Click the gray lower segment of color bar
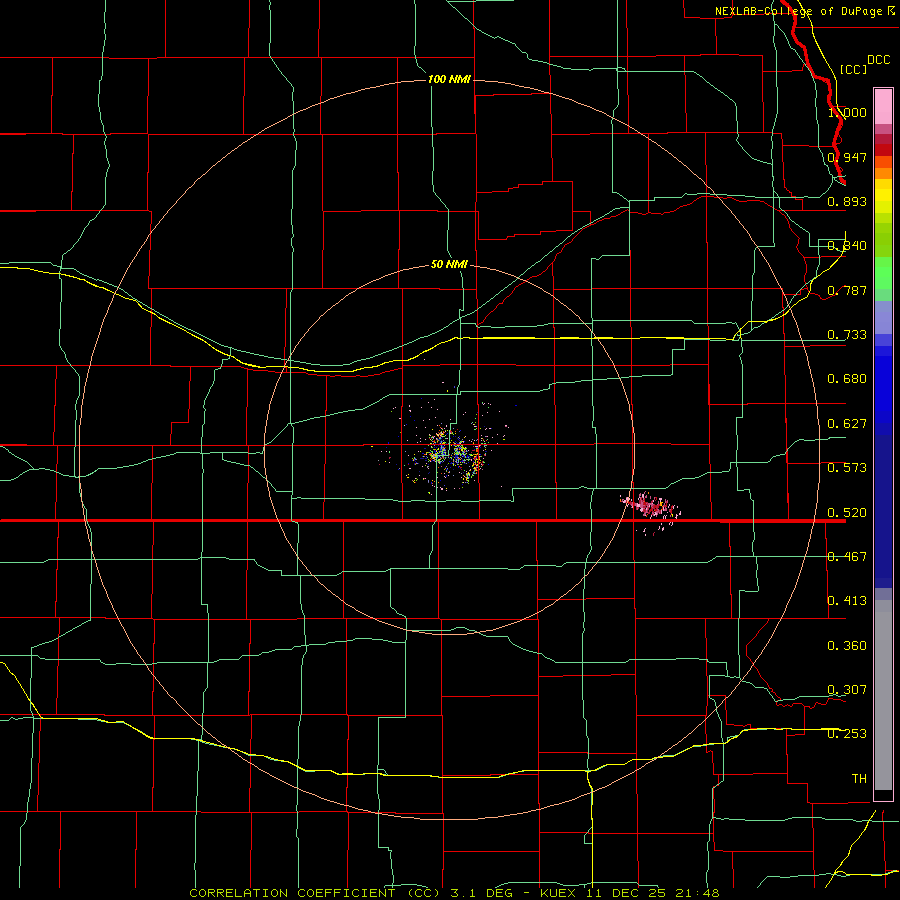 coord(883,695)
